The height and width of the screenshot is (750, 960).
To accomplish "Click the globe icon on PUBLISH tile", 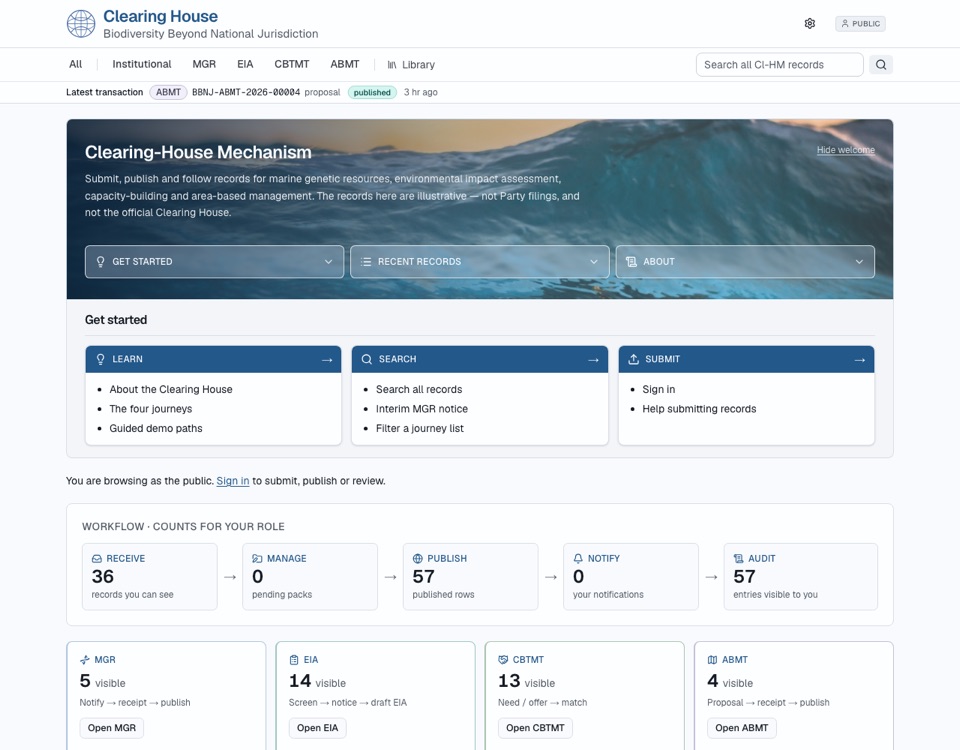I will (x=418, y=558).
